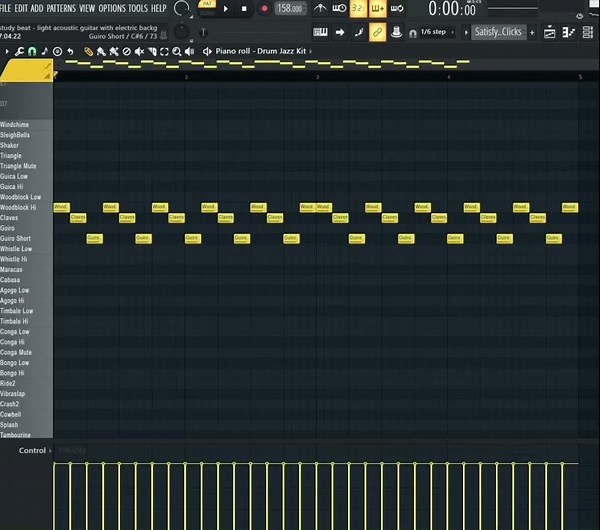Click the green magnet snap icon in piano roll
This screenshot has height=530, width=600.
point(32,51)
